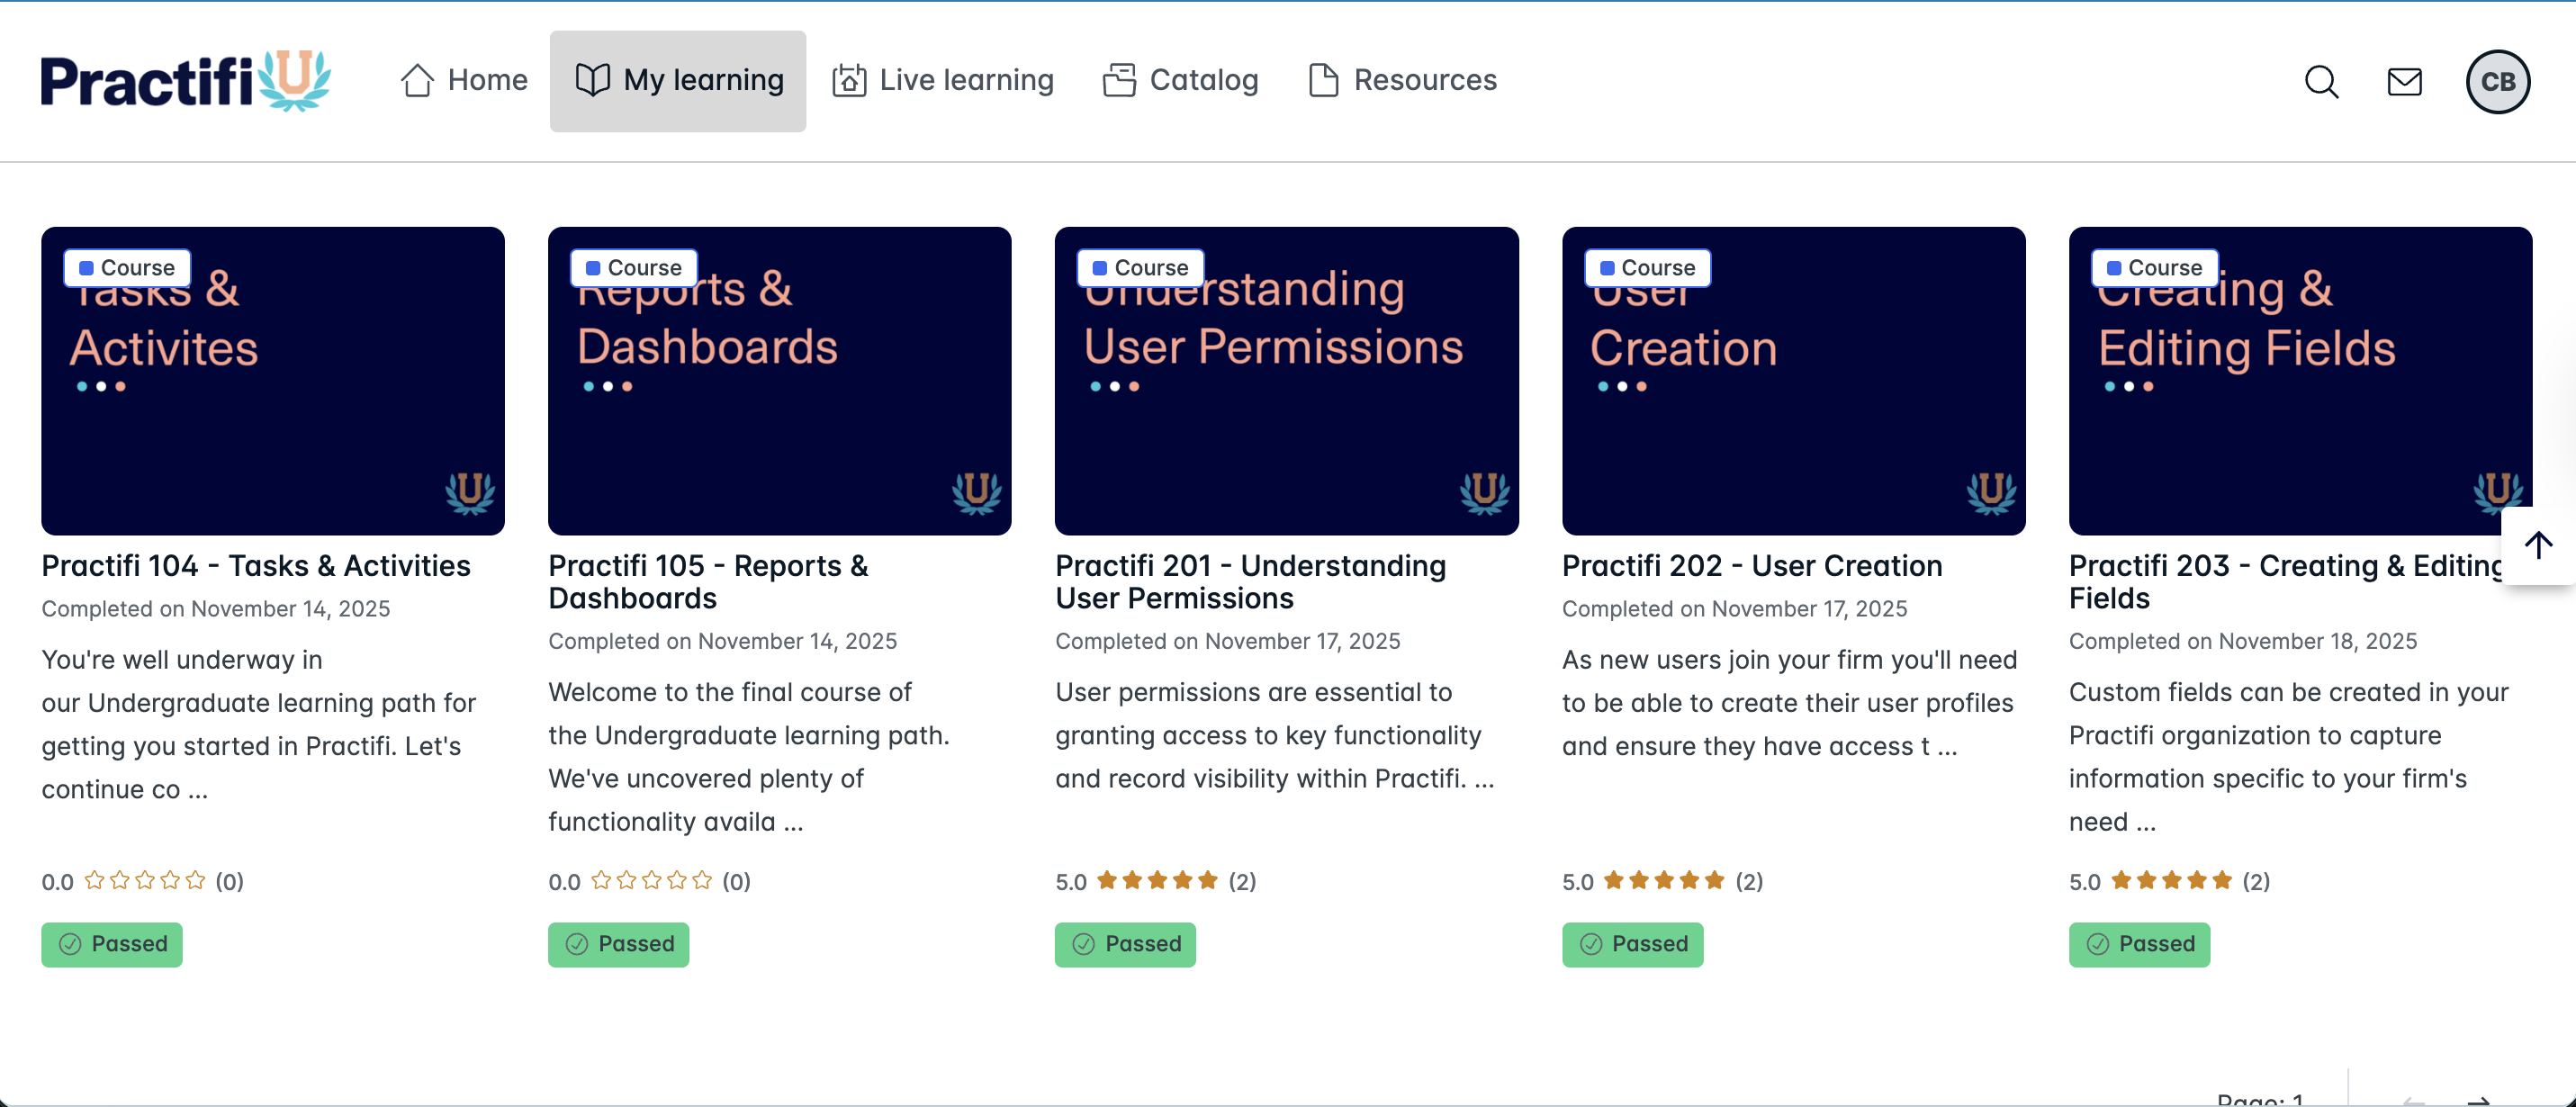Click 'Completed on November 14, 2025' under Practifi 105
The image size is (2576, 1107).
(x=723, y=641)
